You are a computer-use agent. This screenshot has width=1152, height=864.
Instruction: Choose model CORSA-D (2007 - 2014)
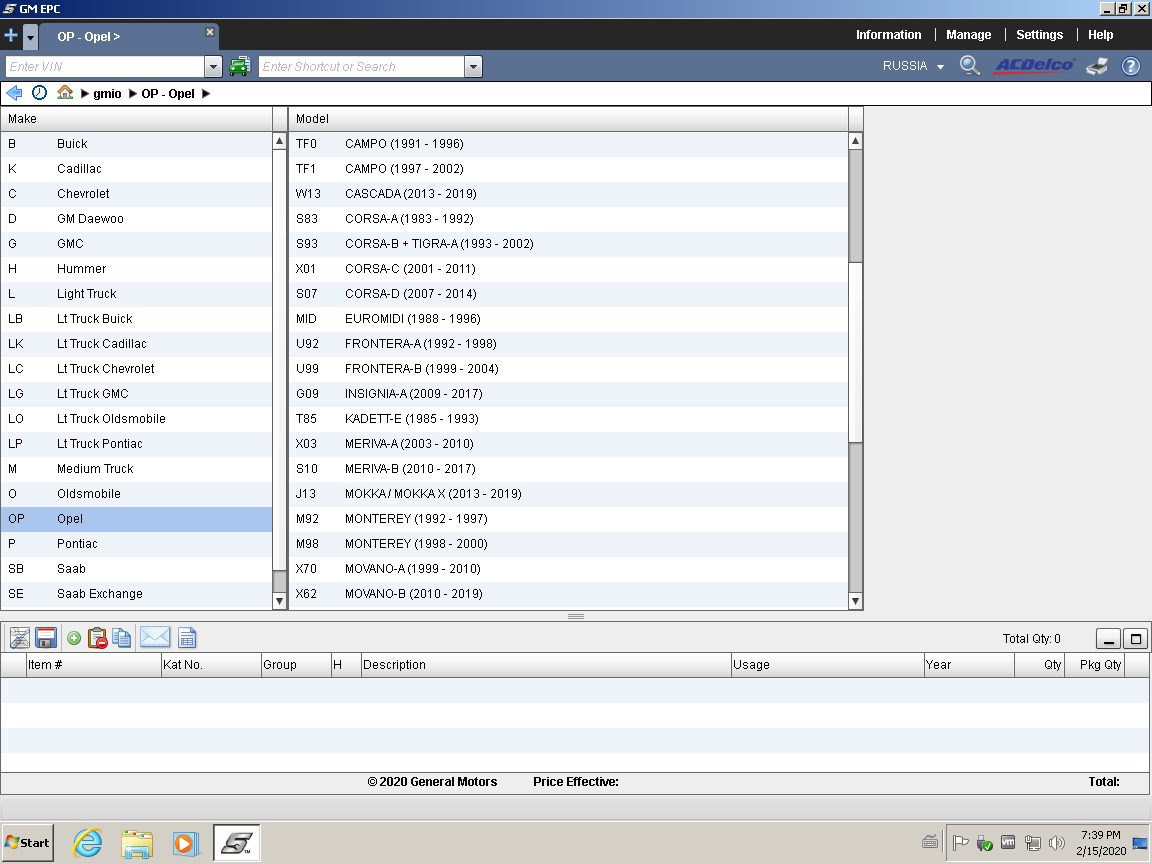569,294
